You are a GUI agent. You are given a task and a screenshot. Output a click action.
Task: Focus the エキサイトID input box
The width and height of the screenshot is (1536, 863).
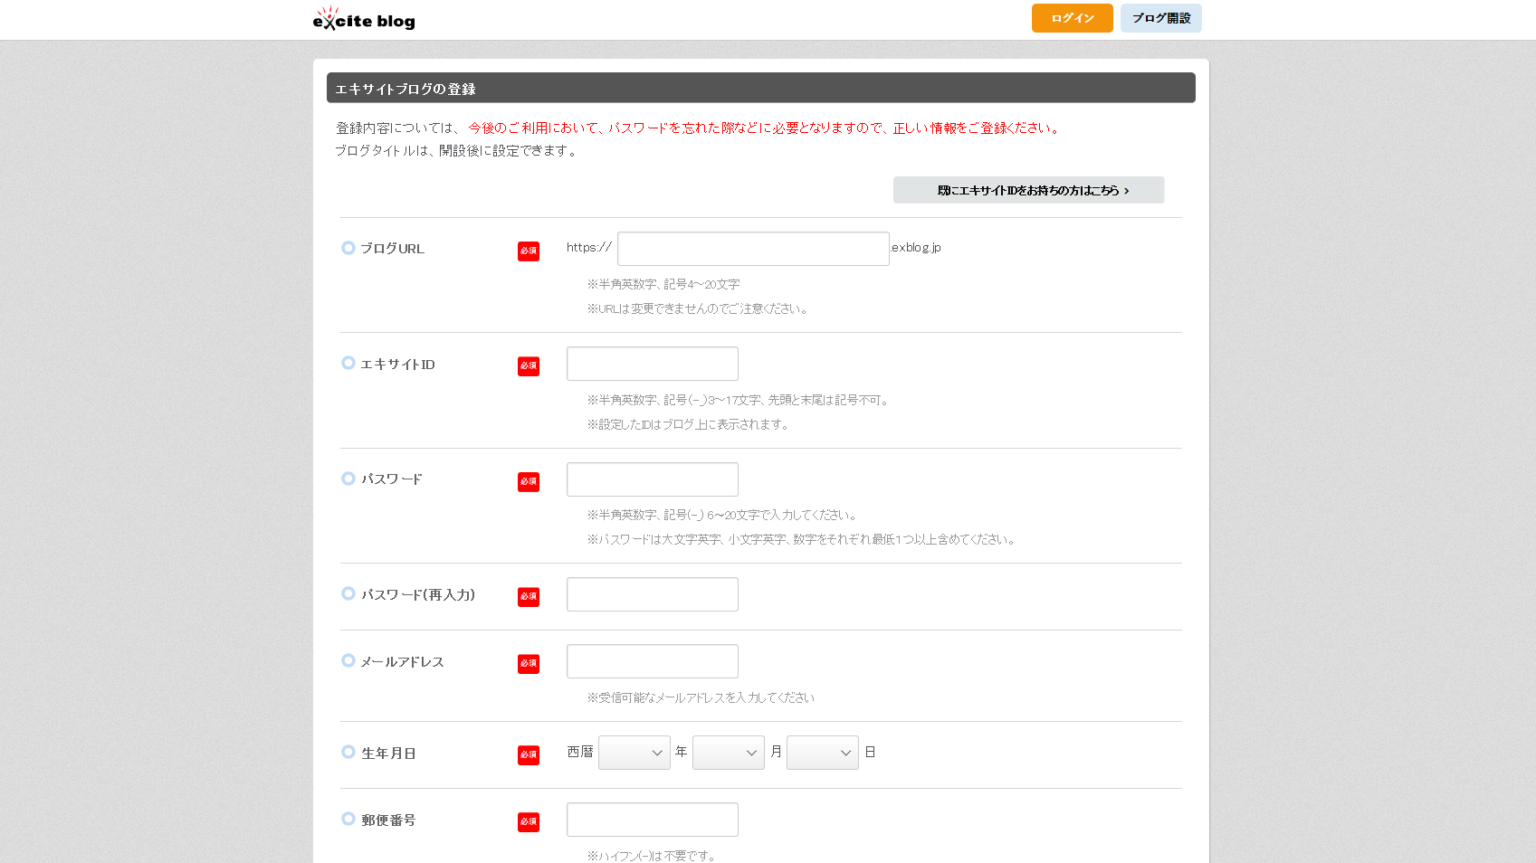[x=652, y=364]
